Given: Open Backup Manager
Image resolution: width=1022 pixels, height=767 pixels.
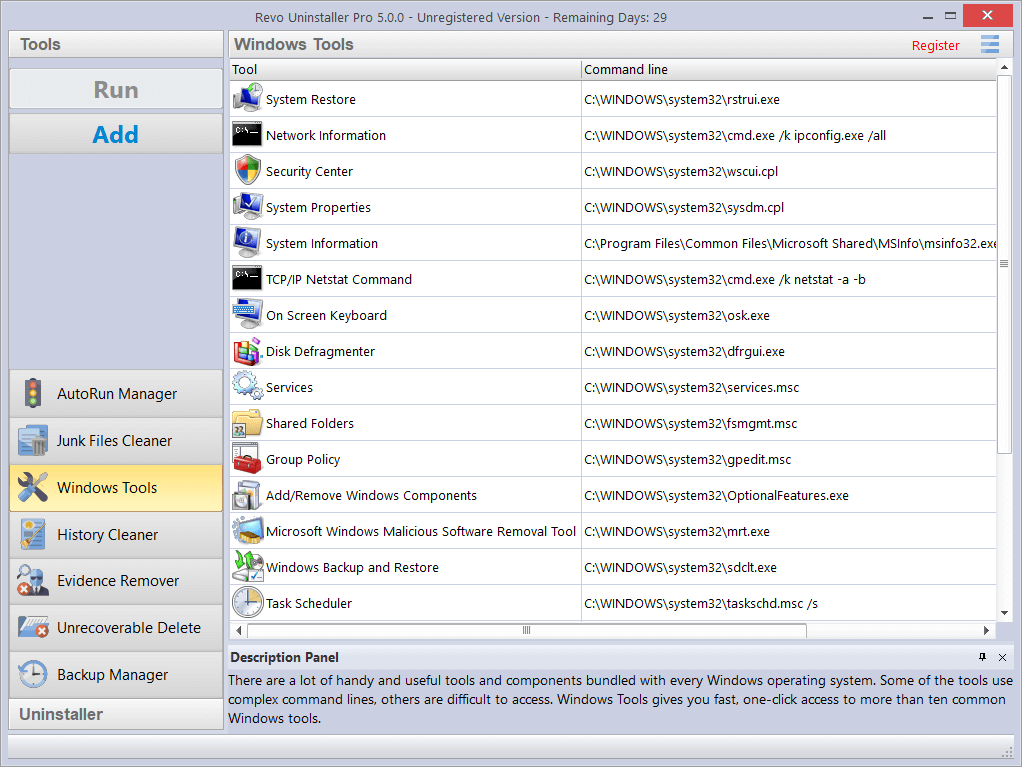Looking at the screenshot, I should (116, 674).
